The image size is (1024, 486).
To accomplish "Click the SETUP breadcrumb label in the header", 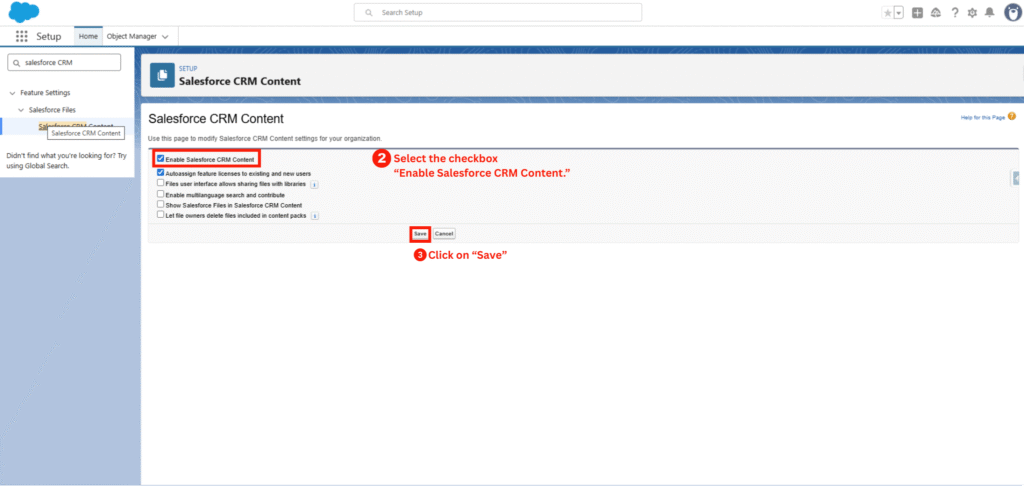I will (x=188, y=69).
